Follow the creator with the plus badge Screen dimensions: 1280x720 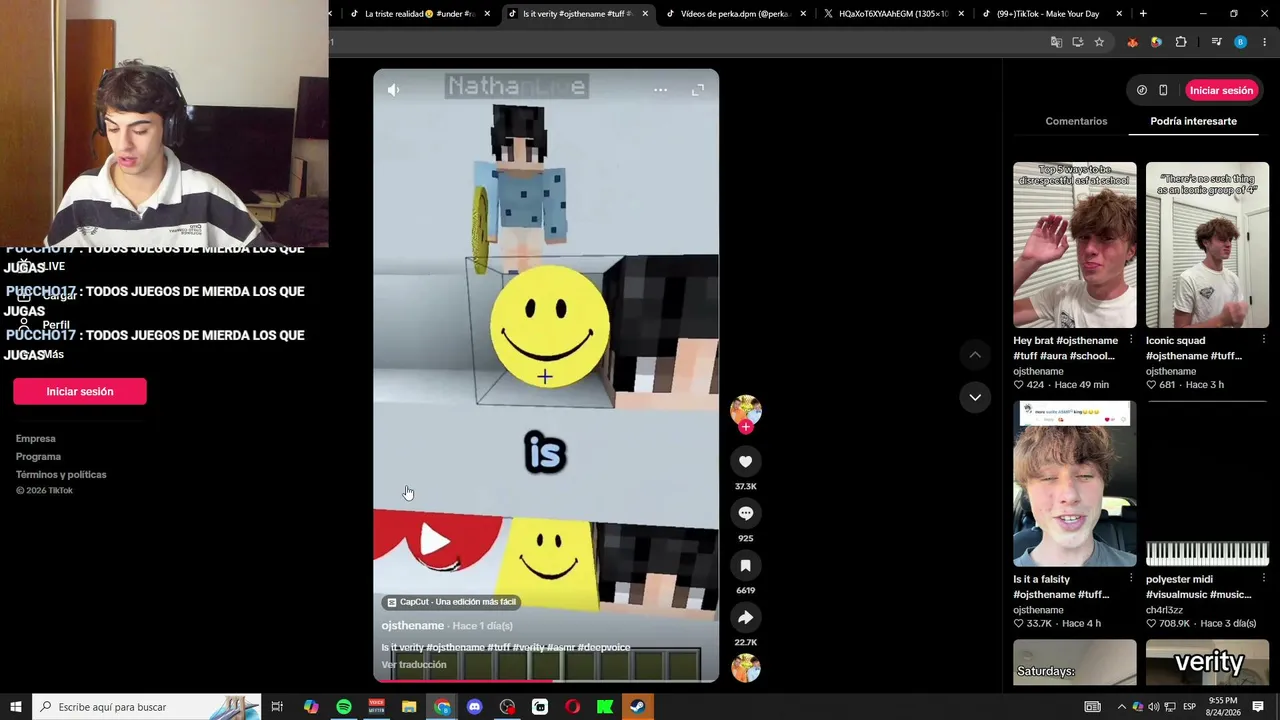746,427
